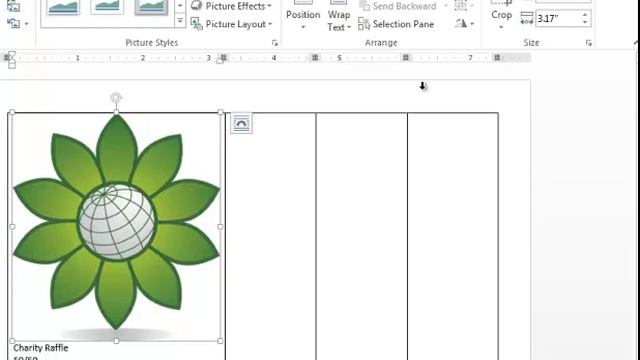
Task: Decrease picture width with the down spinner
Action: 585,22
